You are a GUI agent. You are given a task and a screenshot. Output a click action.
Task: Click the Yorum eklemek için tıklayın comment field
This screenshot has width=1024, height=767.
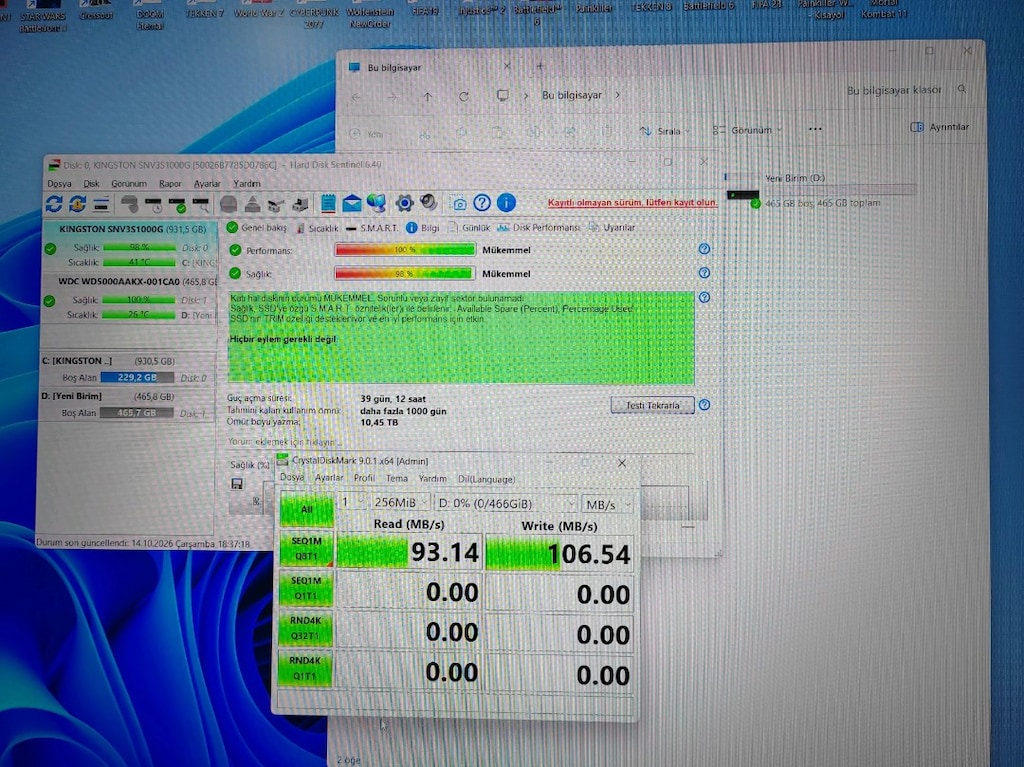coord(285,442)
